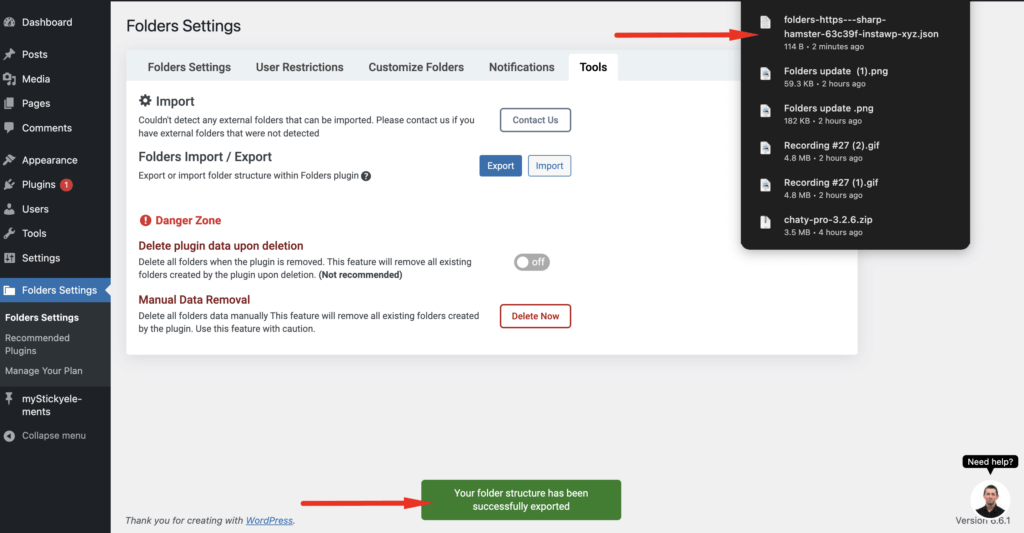Click the Import button
Image resolution: width=1024 pixels, height=533 pixels.
[549, 166]
